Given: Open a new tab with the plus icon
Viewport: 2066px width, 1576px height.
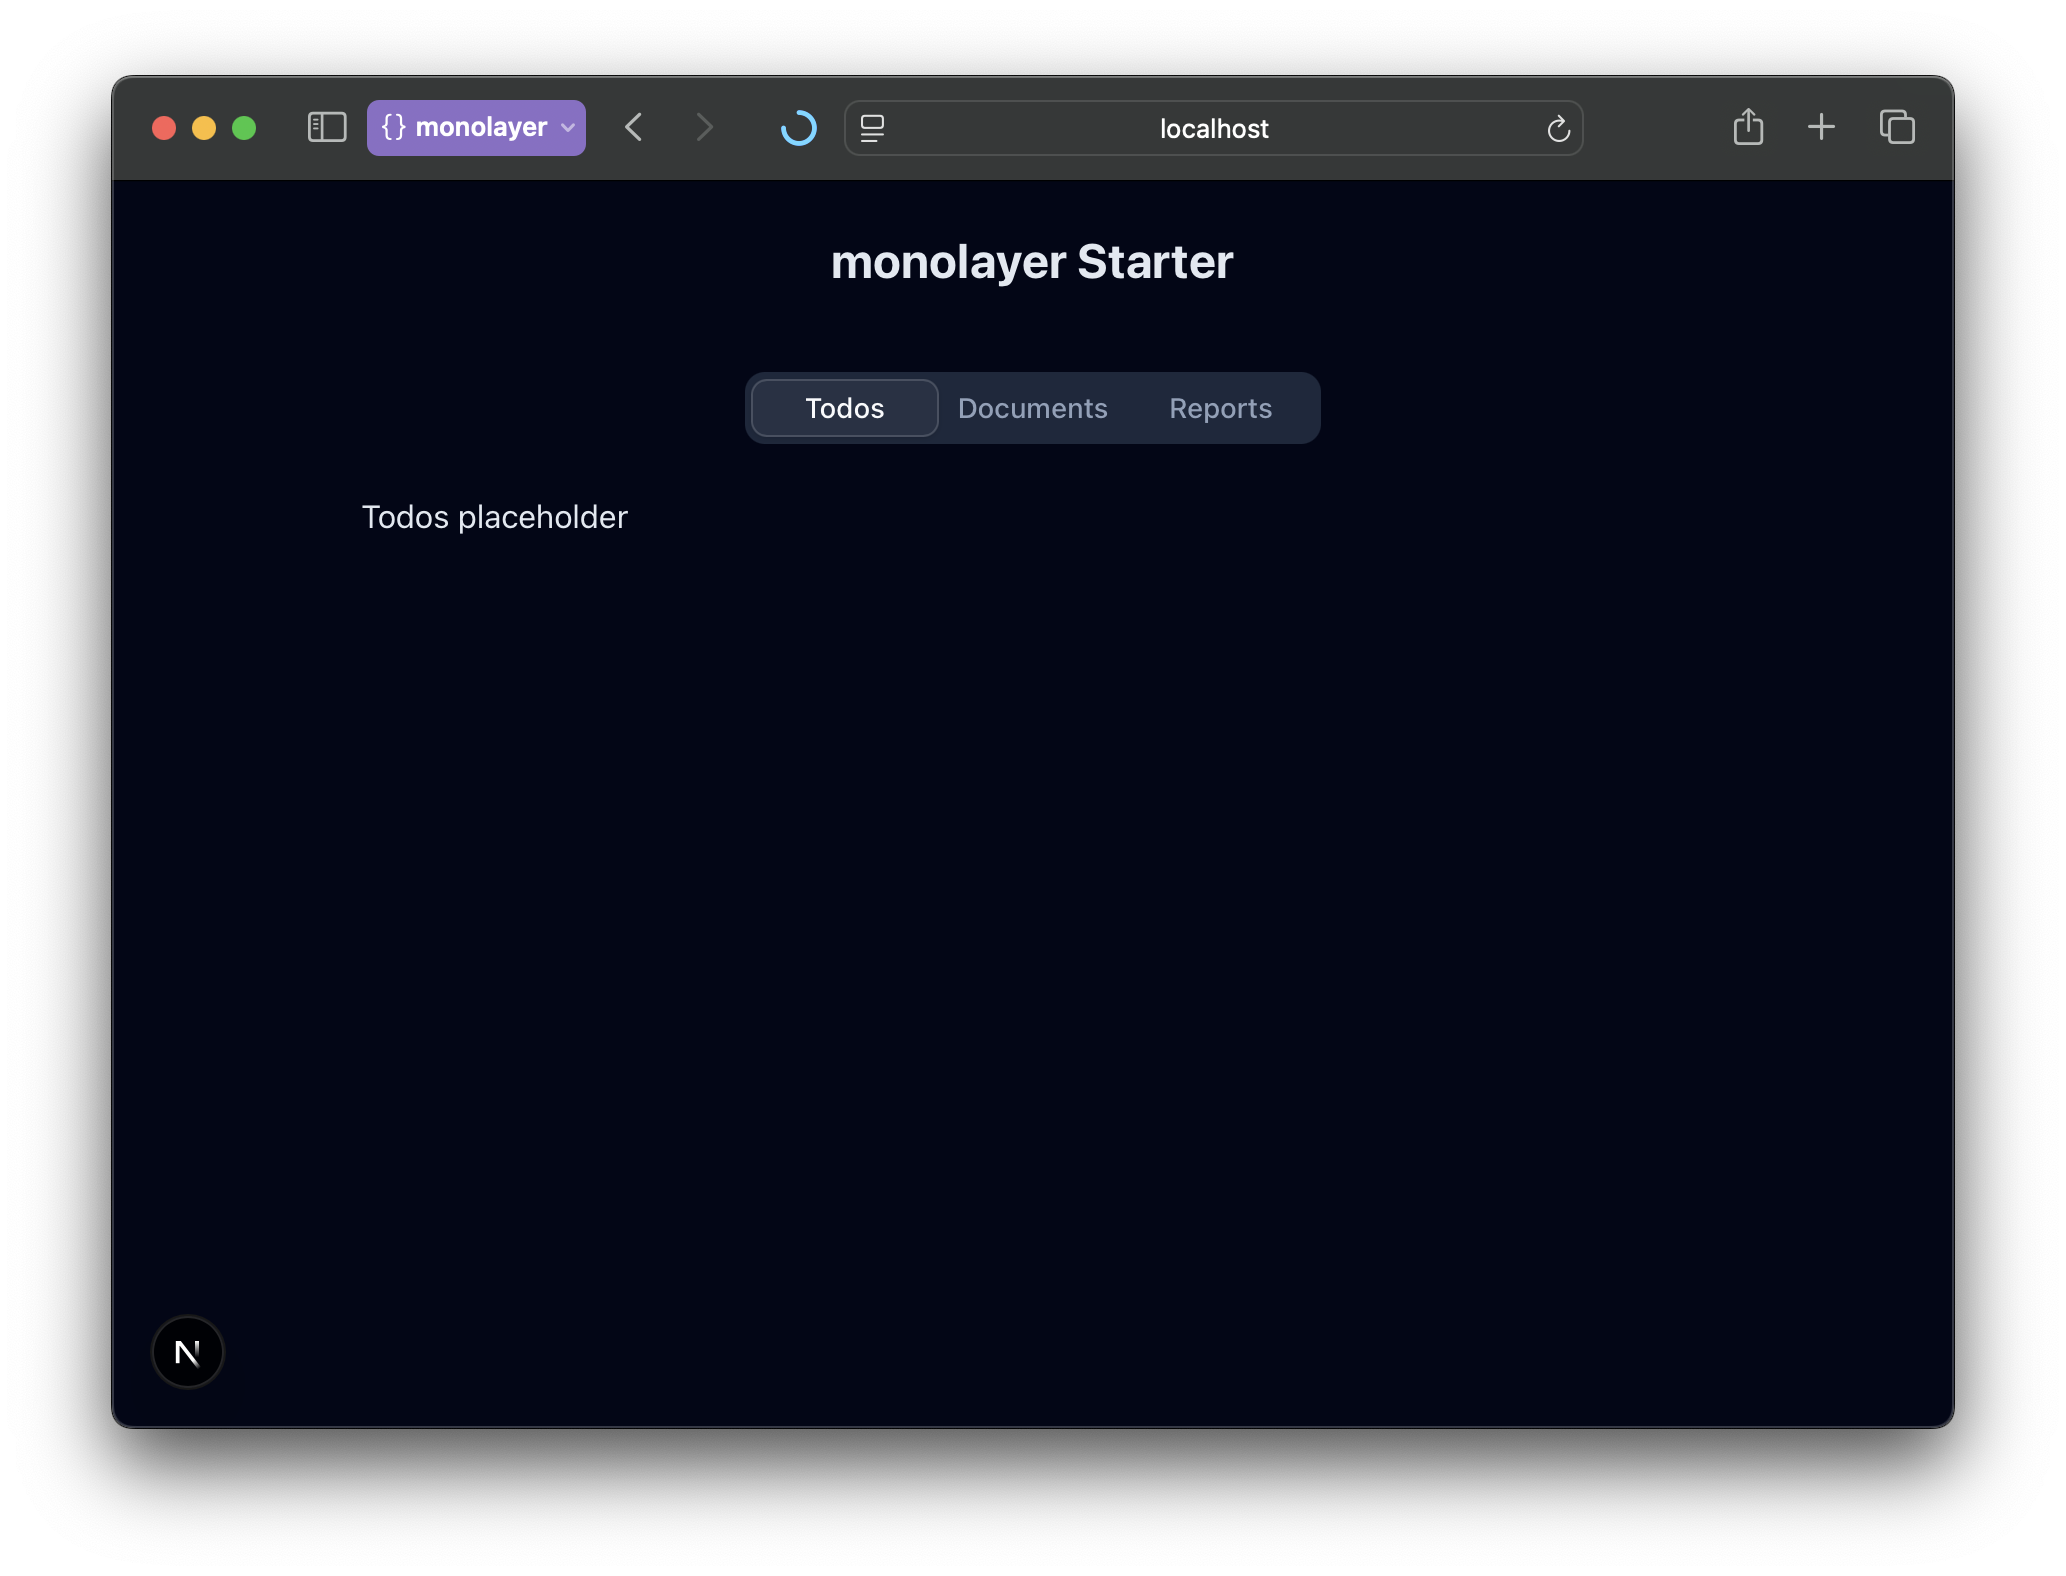Looking at the screenshot, I should click(1821, 127).
